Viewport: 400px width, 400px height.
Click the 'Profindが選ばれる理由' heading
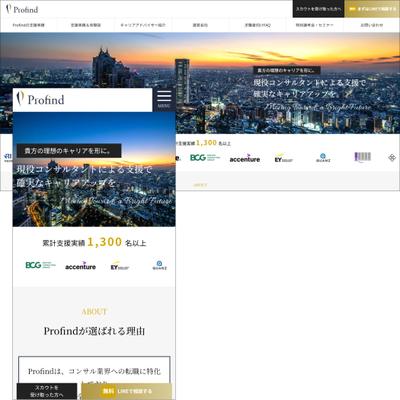coord(94,331)
